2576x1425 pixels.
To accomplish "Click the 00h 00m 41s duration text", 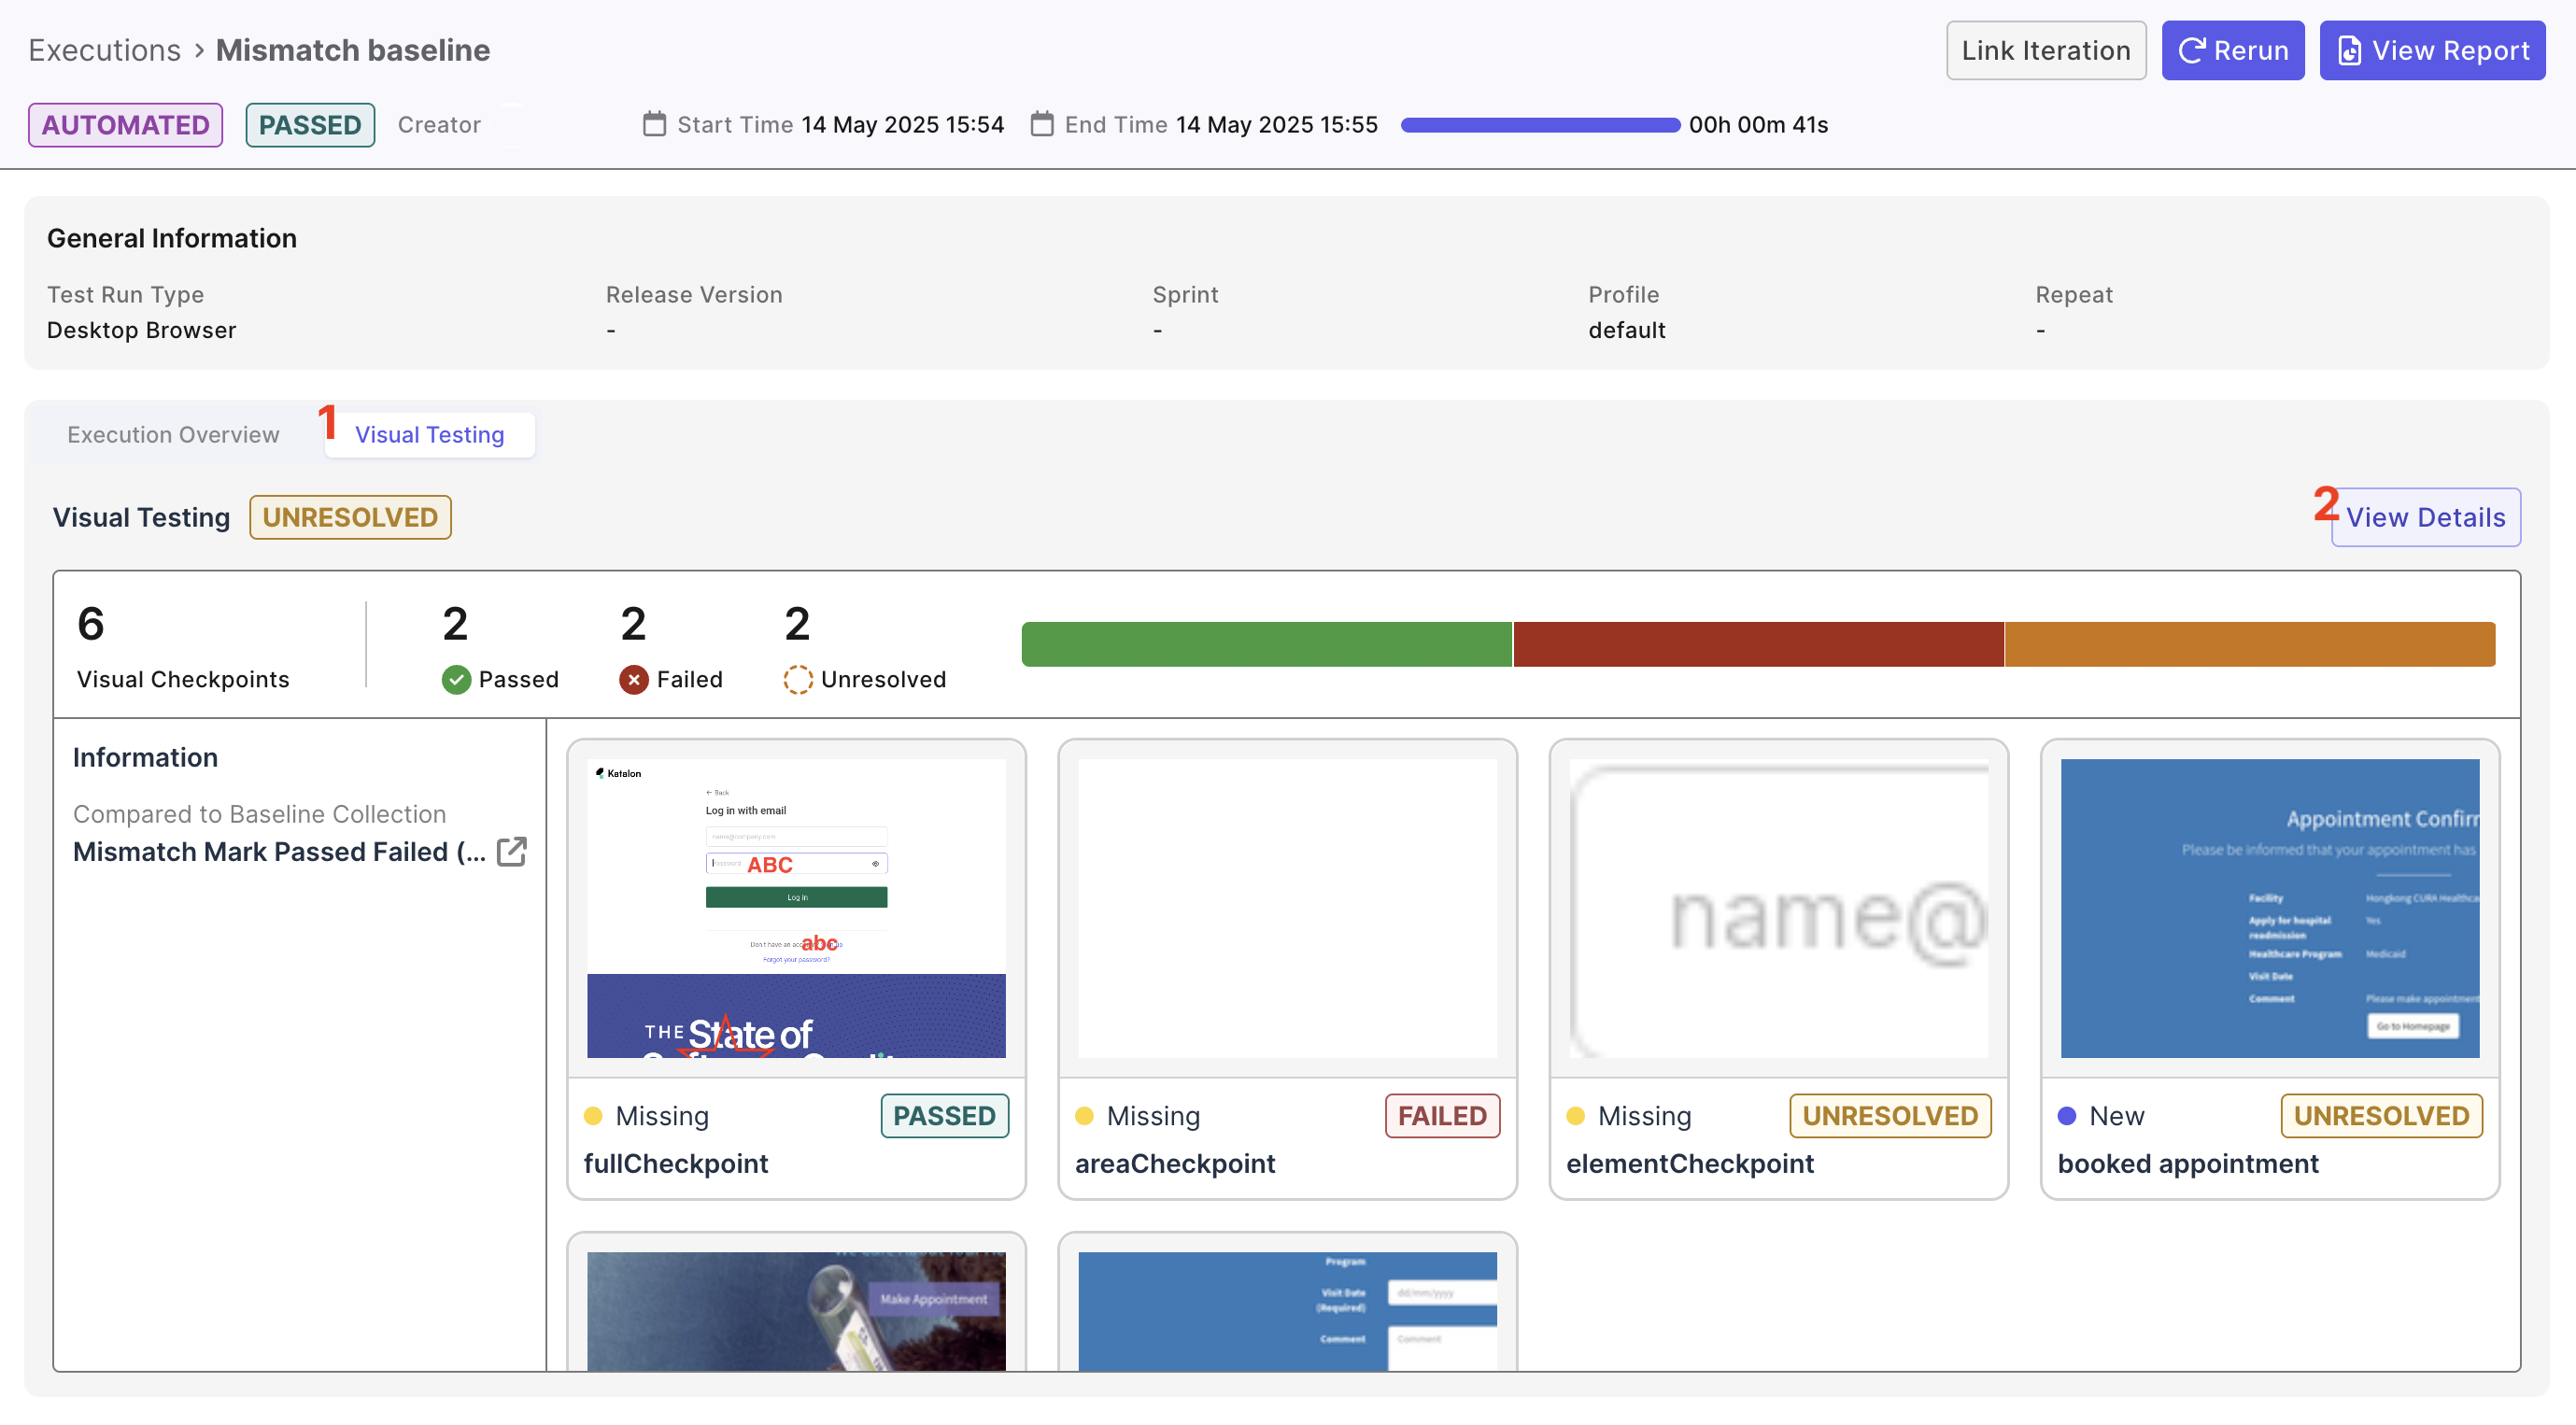I will 1758,125.
